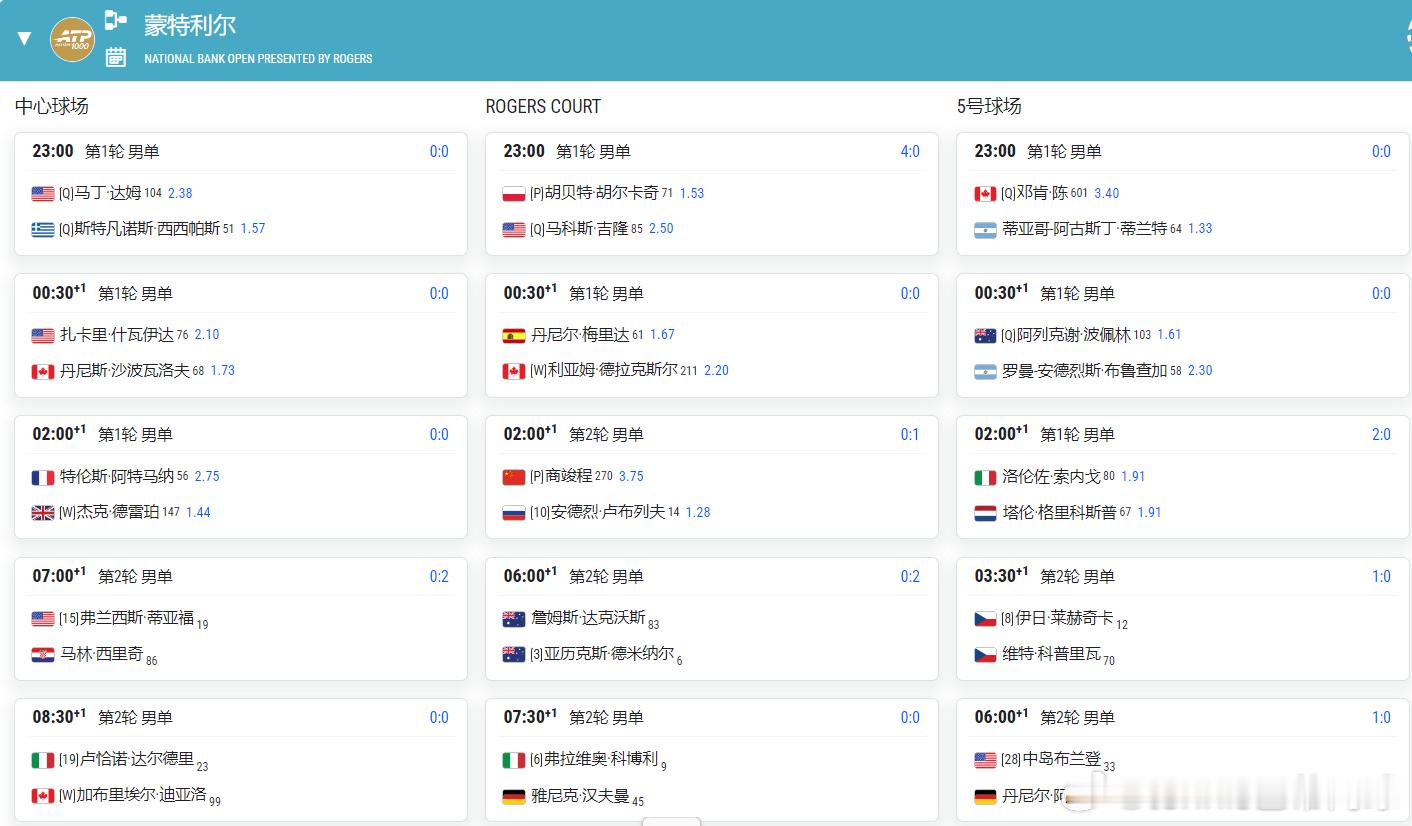Viewport: 1412px width, 826px height.
Task: Click Australian flag next to 詹姆斯·达克沃斯
Action: (514, 620)
